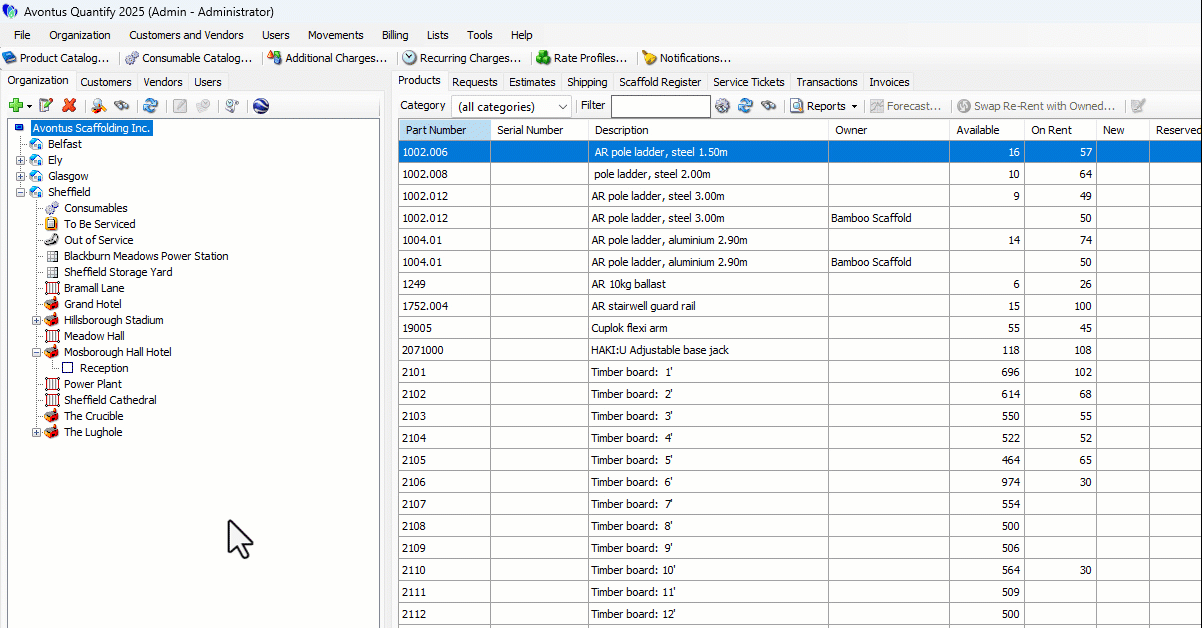The height and width of the screenshot is (628, 1202).
Task: Collapse the Sheffield branch node
Action: point(21,192)
